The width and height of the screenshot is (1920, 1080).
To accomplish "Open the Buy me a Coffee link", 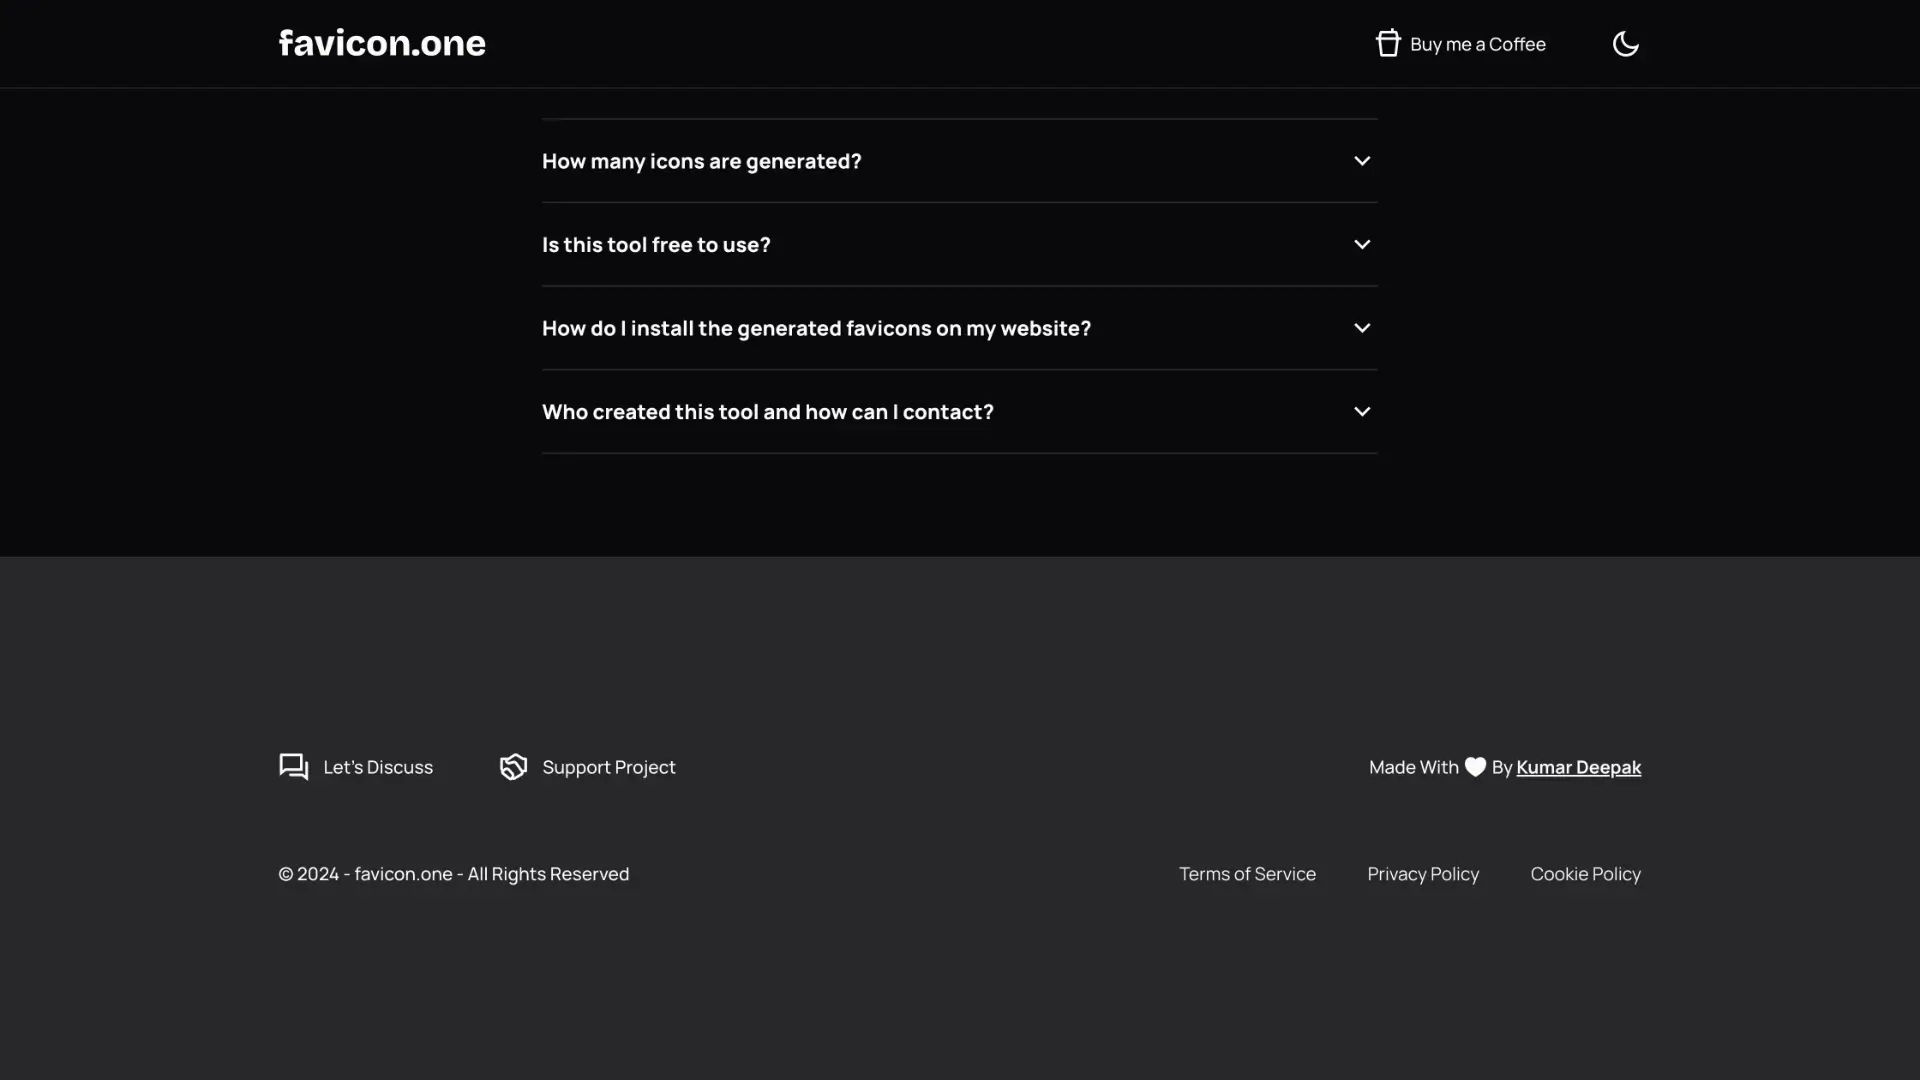I will pyautogui.click(x=1477, y=44).
